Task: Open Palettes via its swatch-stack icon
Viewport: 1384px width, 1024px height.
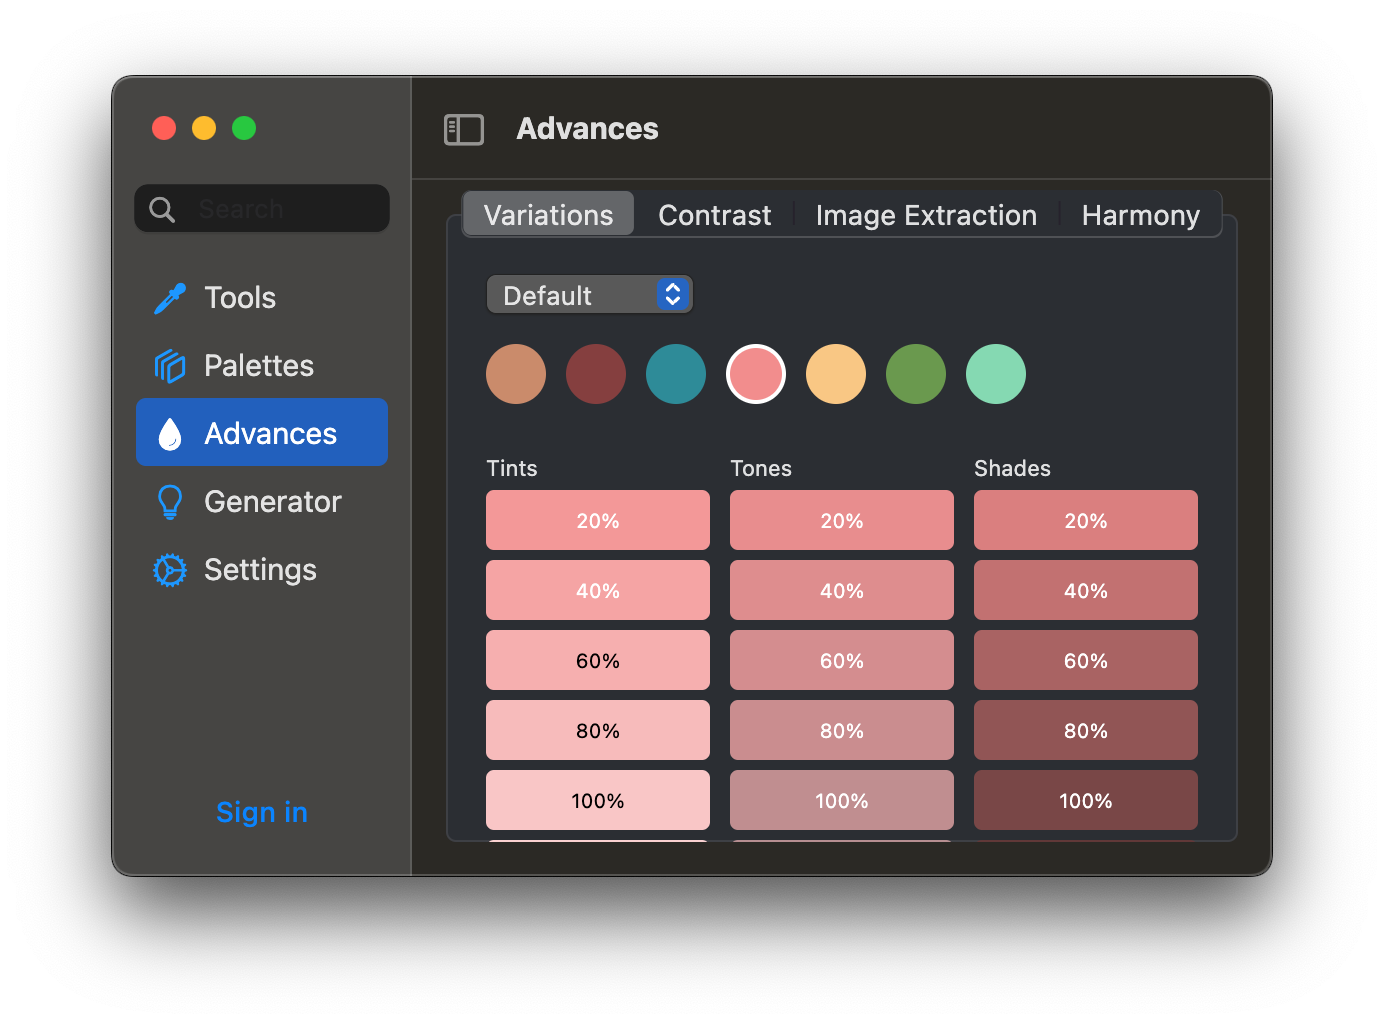Action: pos(170,366)
